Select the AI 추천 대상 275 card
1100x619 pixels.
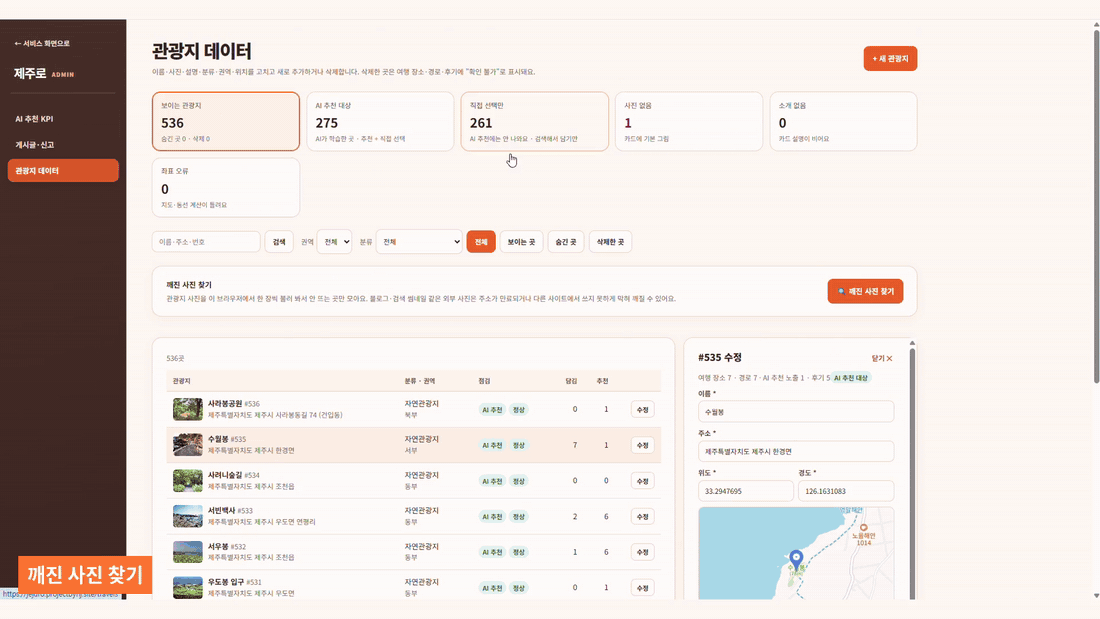click(x=380, y=121)
